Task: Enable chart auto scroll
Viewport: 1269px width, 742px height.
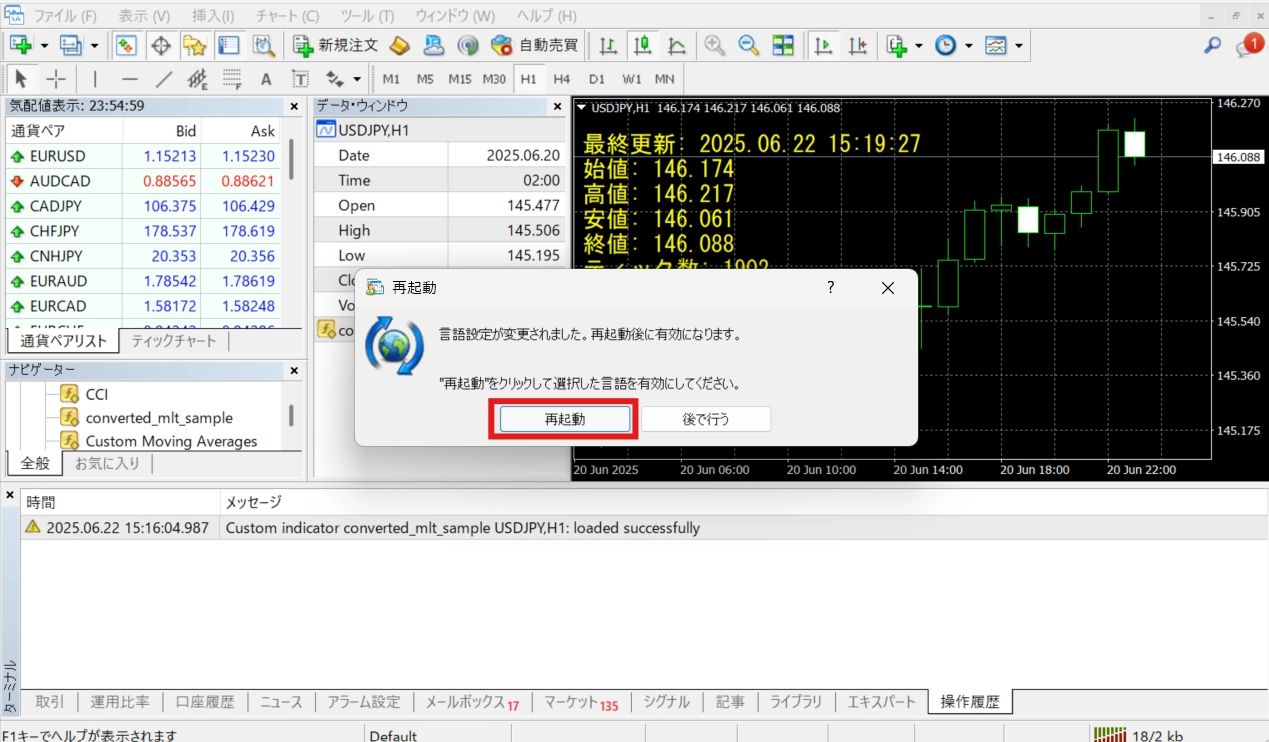Action: [824, 45]
